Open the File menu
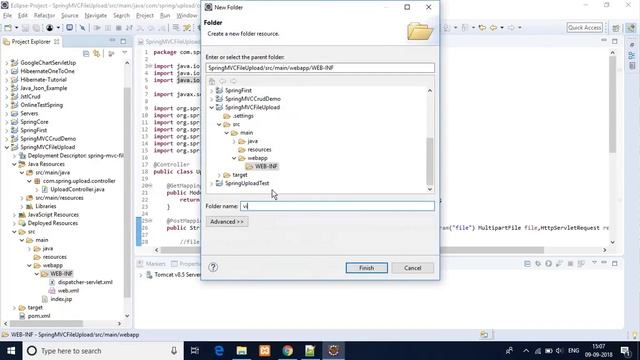This screenshot has width=640, height=360. (x=7, y=16)
